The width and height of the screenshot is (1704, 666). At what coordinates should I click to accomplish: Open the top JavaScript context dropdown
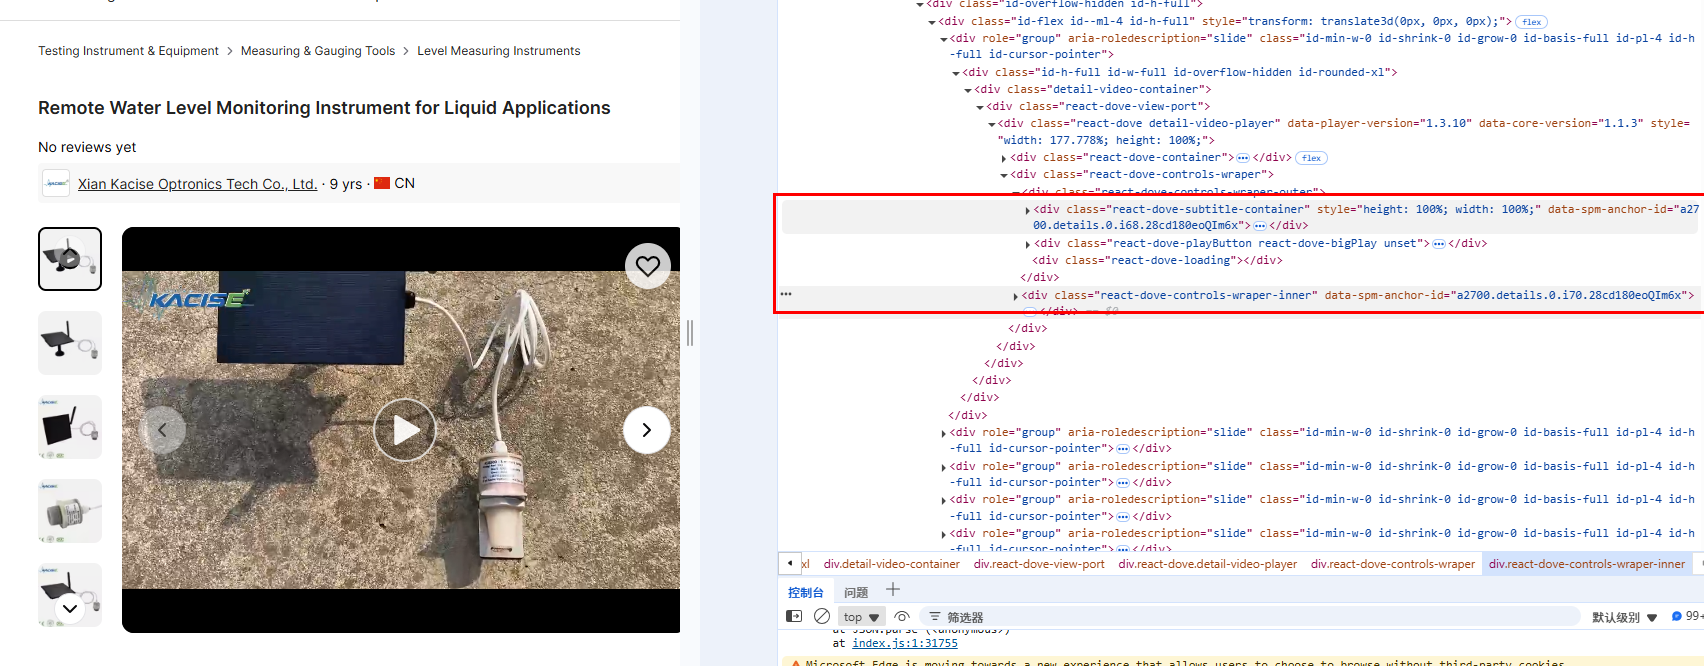click(x=861, y=617)
